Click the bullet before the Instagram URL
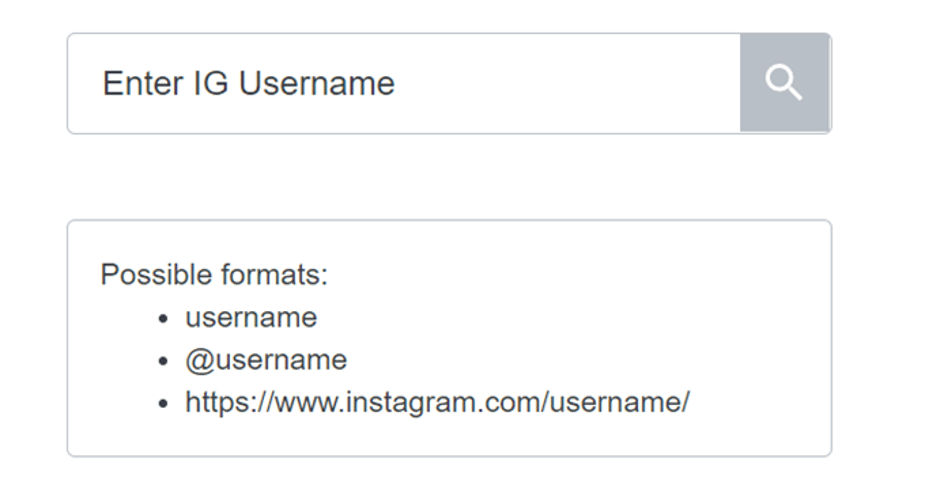This screenshot has height=477, width=941. [163, 404]
